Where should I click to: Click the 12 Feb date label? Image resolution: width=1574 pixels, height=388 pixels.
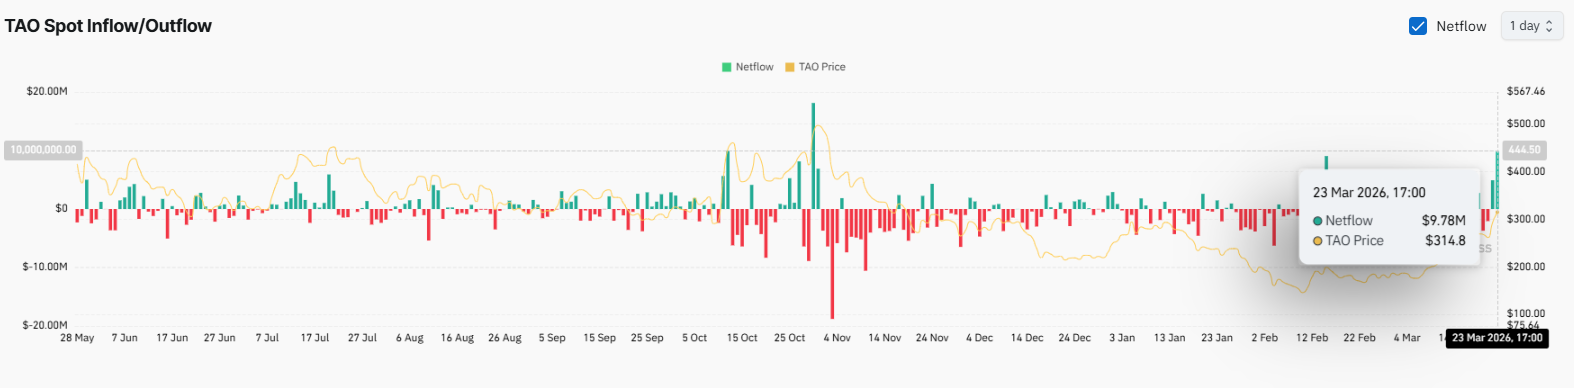click(1312, 338)
